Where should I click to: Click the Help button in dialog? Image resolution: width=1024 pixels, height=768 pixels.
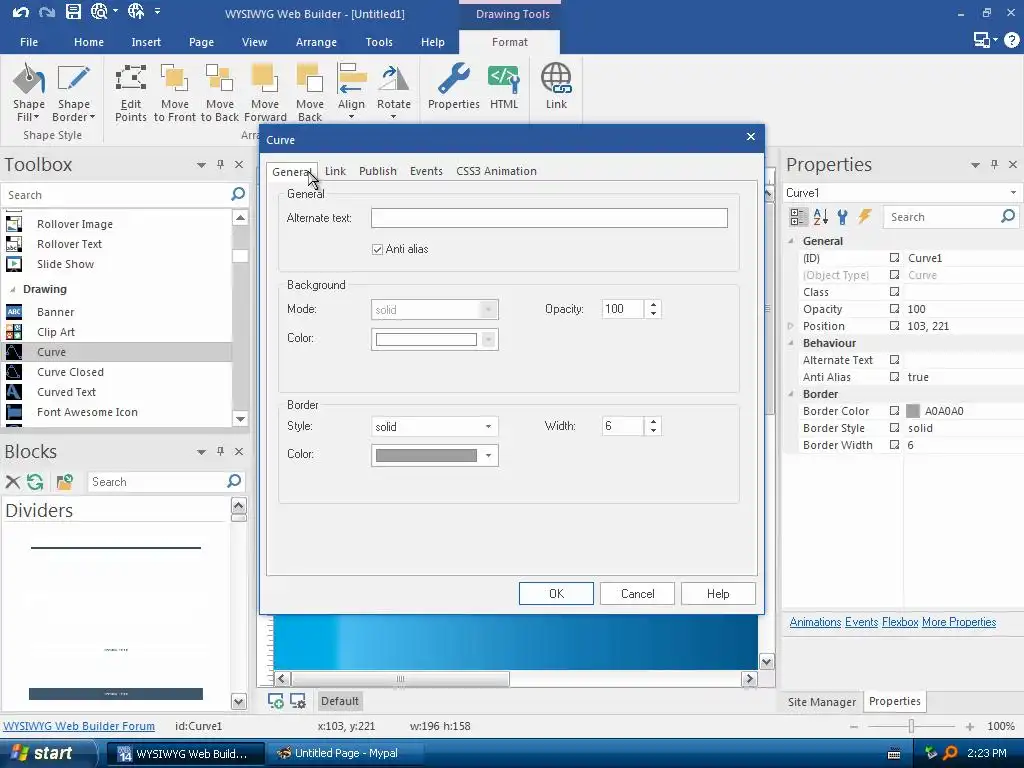click(x=718, y=594)
